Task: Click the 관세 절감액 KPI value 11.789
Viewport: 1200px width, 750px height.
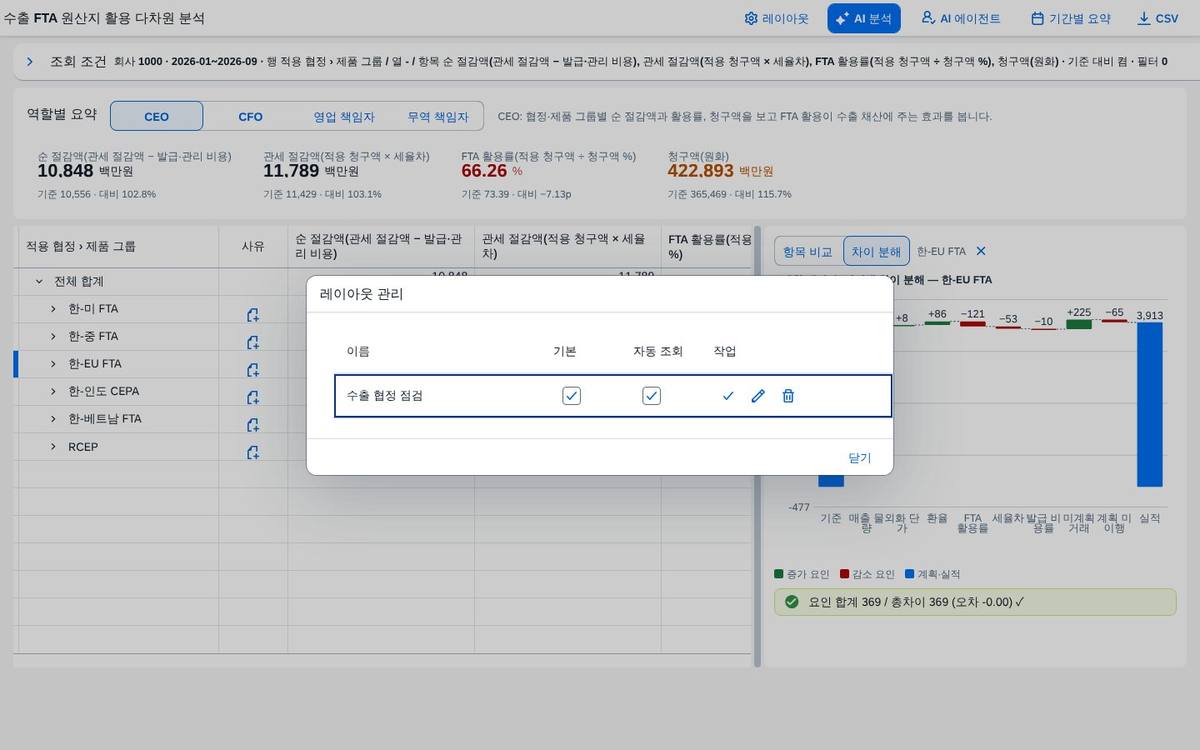Action: (291, 171)
